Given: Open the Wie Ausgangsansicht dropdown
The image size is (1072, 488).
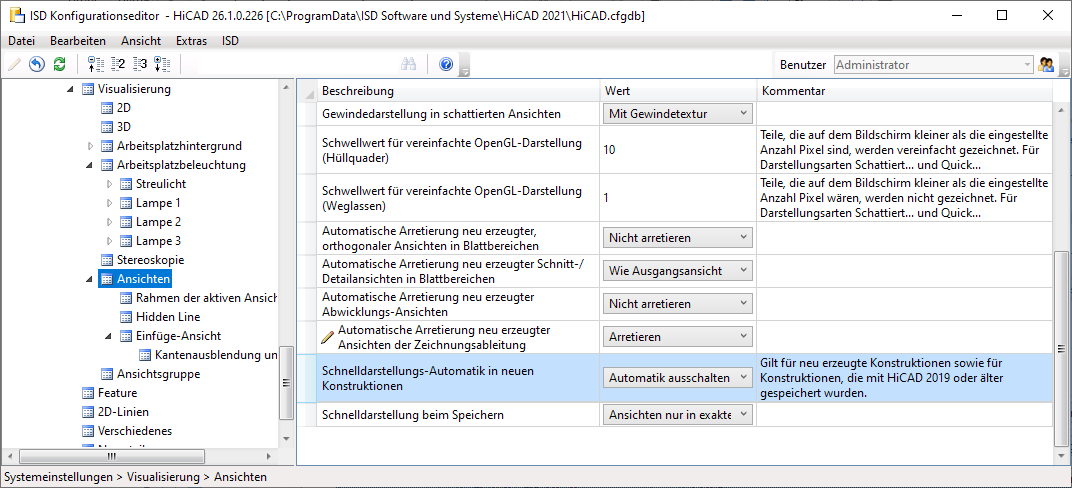Looking at the screenshot, I should (x=678, y=271).
